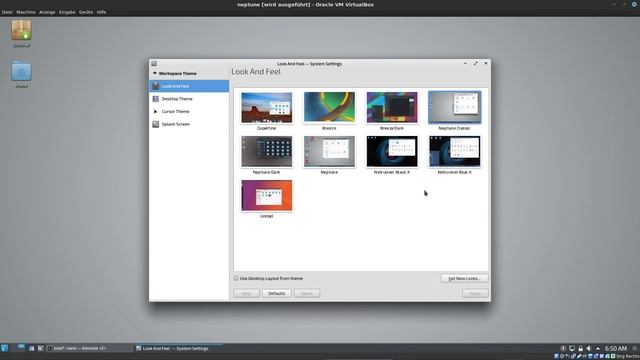The height and width of the screenshot is (360, 640).
Task: Open the application launcher in taskbar
Action: click(4, 348)
